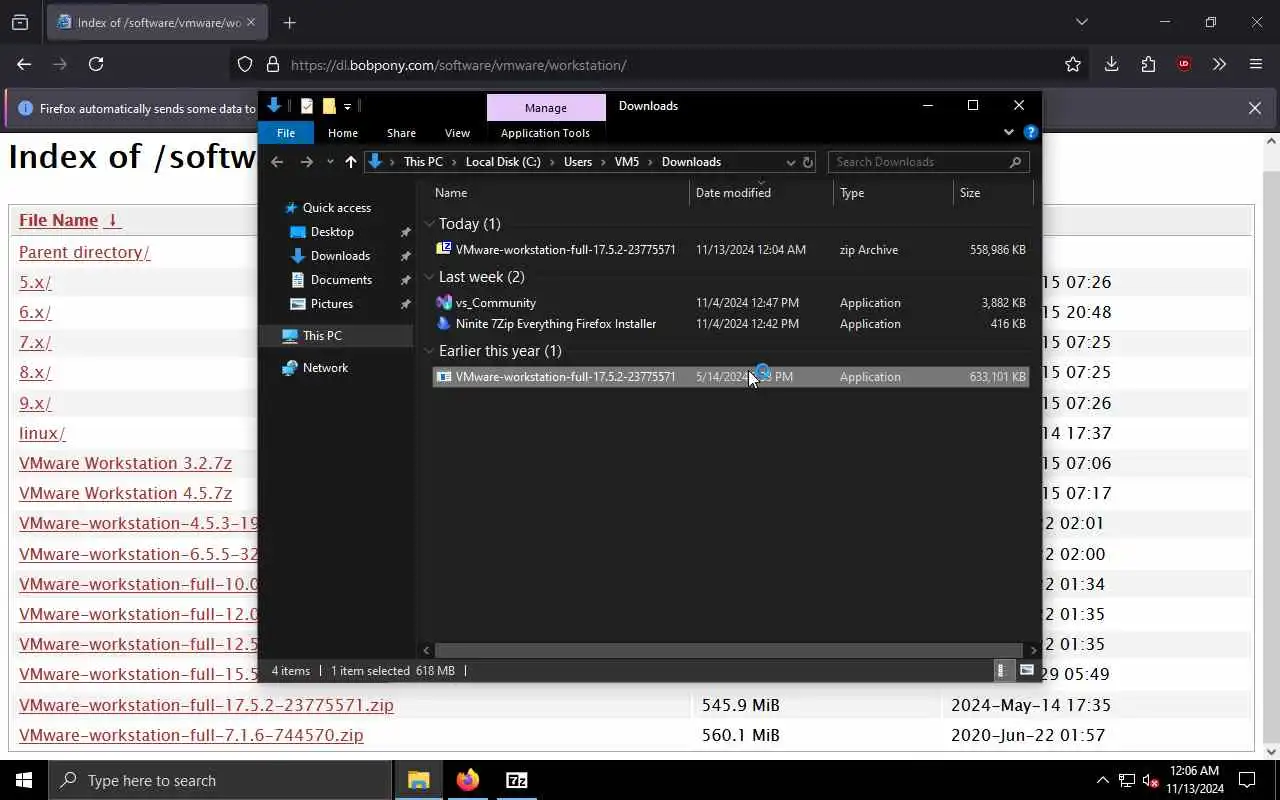This screenshot has width=1280, height=800.
Task: Show hidden tray icons chevron
Action: pos(1102,780)
